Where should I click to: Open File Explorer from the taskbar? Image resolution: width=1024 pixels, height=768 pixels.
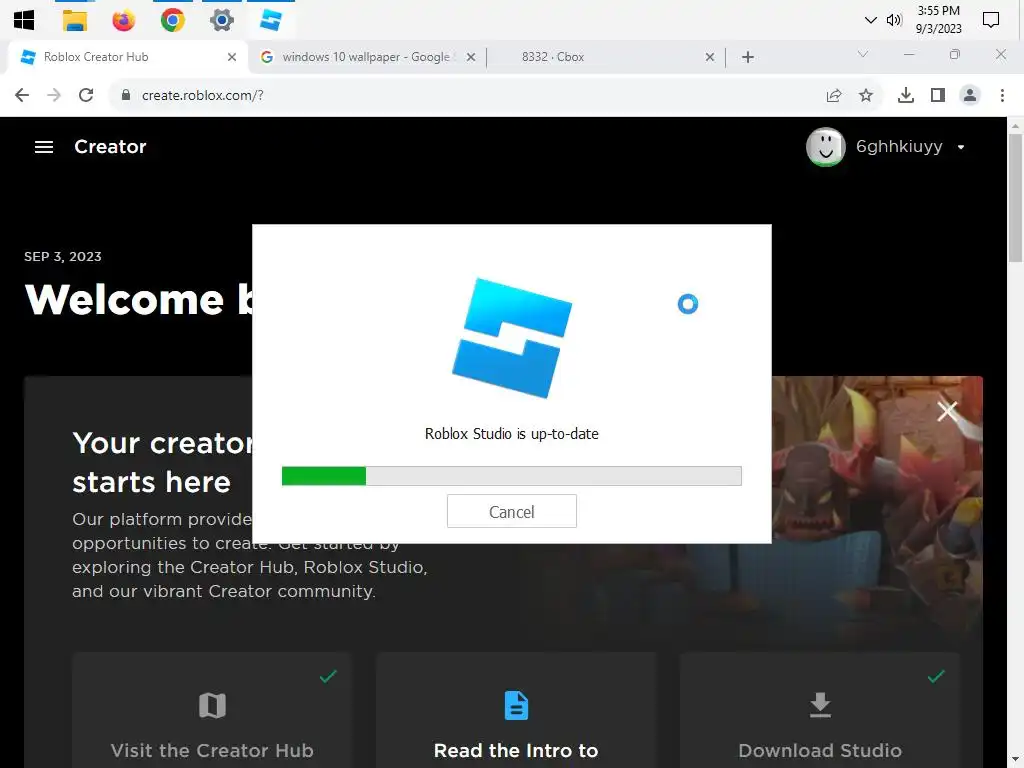pos(74,20)
